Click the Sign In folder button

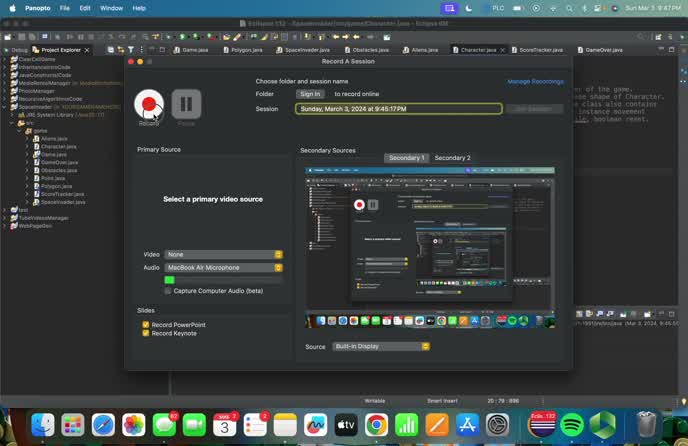point(310,94)
